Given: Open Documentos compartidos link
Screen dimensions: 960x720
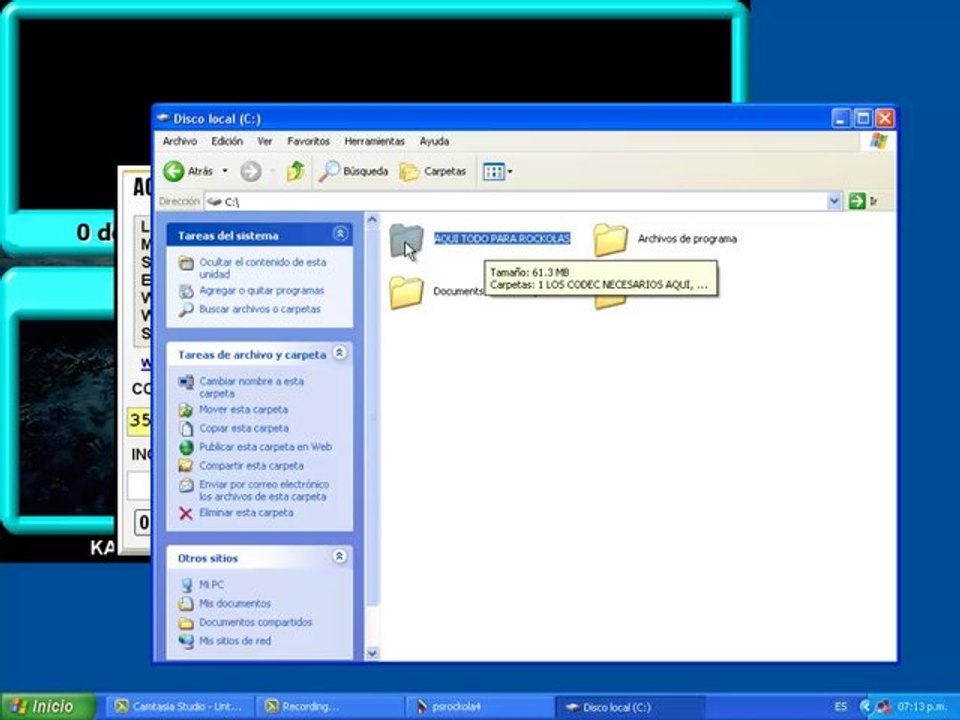Looking at the screenshot, I should pyautogui.click(x=255, y=622).
